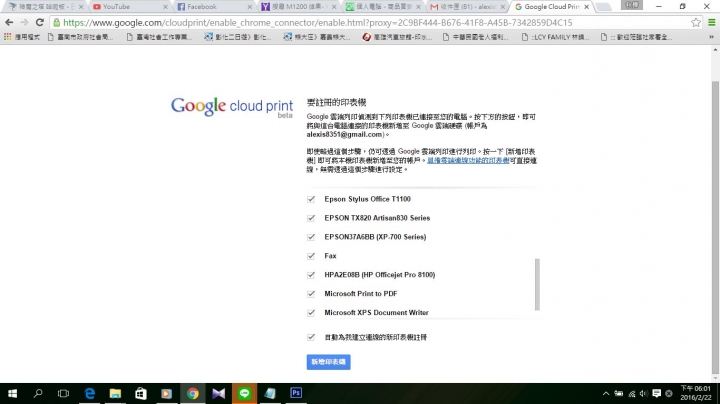Open taskbar search magnifier

38,393
